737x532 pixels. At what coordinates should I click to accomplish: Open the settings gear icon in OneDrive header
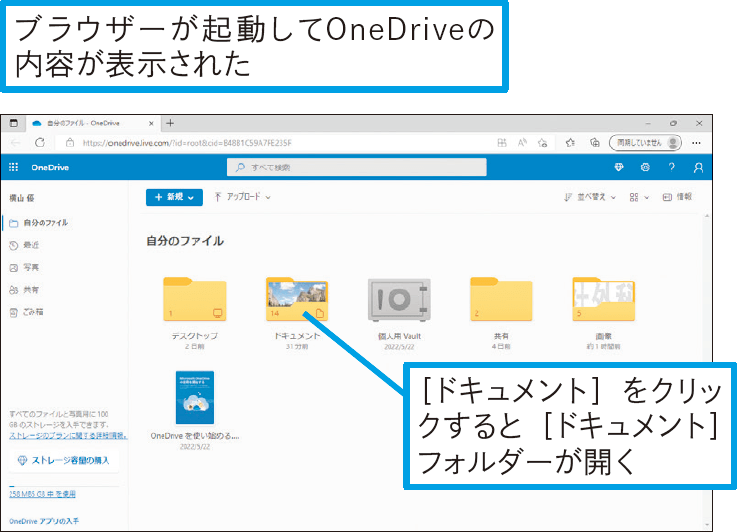[645, 167]
